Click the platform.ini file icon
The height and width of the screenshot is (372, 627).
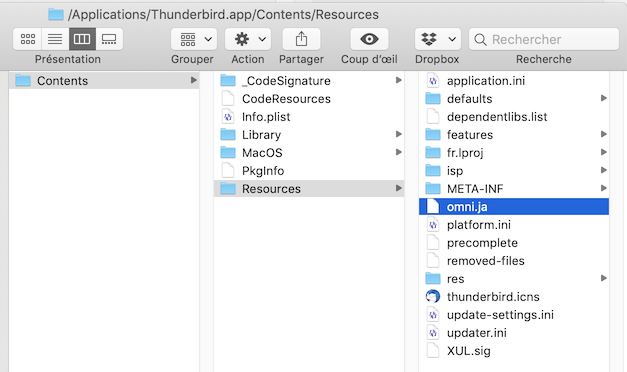pyautogui.click(x=433, y=225)
